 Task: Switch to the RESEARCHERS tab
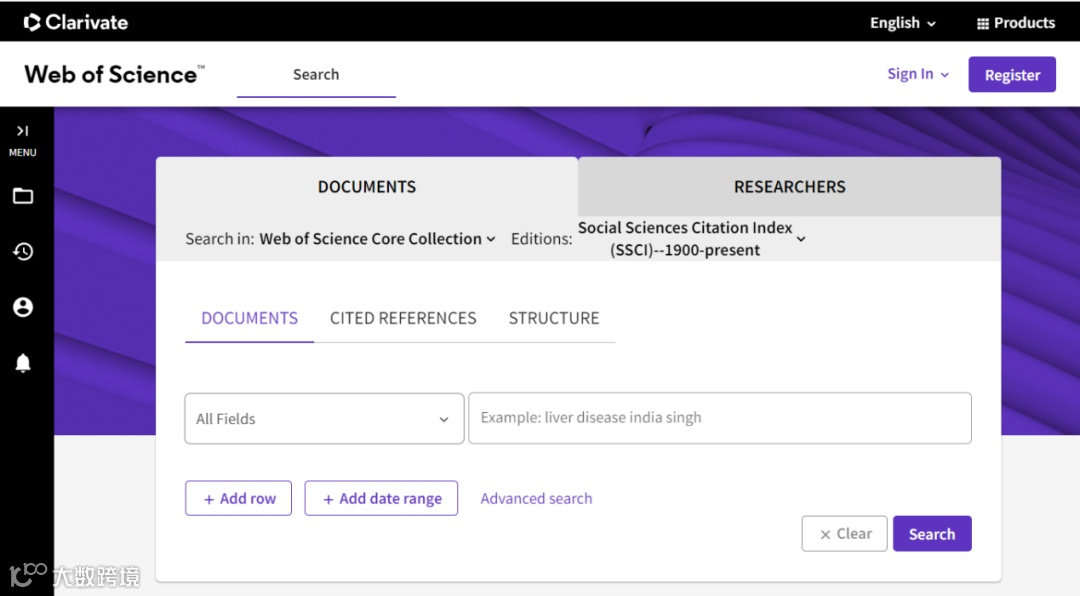789,187
